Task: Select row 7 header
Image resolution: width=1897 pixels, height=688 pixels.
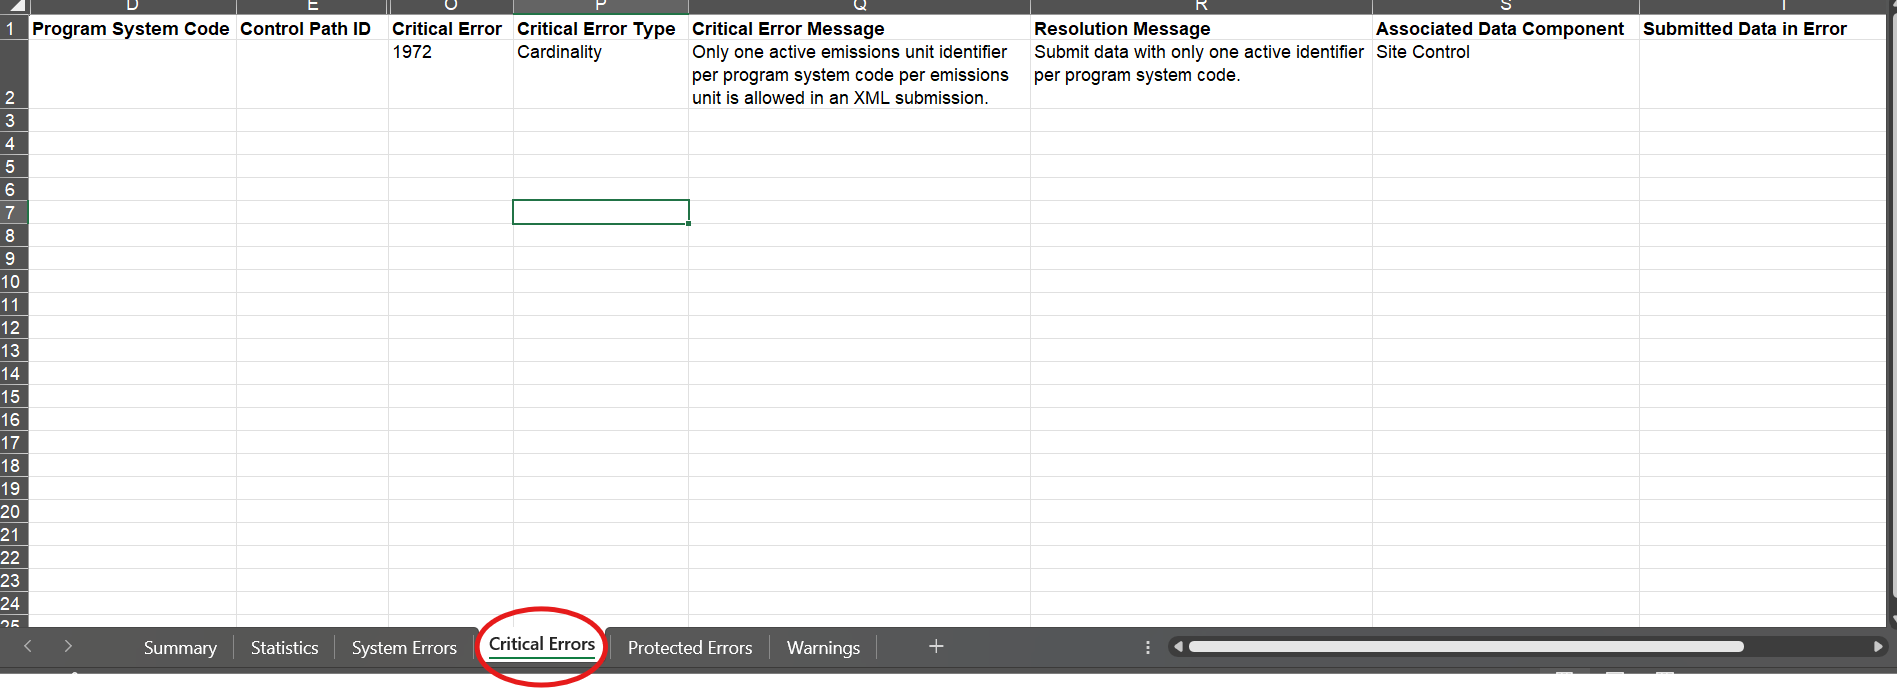Action: point(14,212)
